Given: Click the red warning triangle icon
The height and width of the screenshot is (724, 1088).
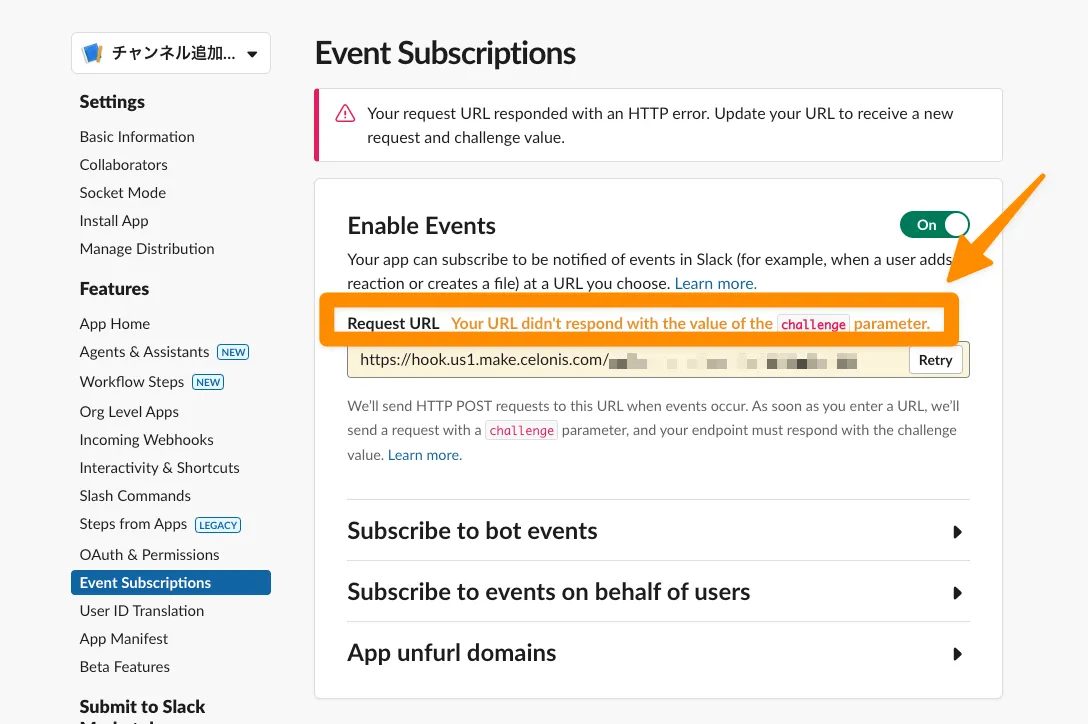Looking at the screenshot, I should [x=344, y=113].
